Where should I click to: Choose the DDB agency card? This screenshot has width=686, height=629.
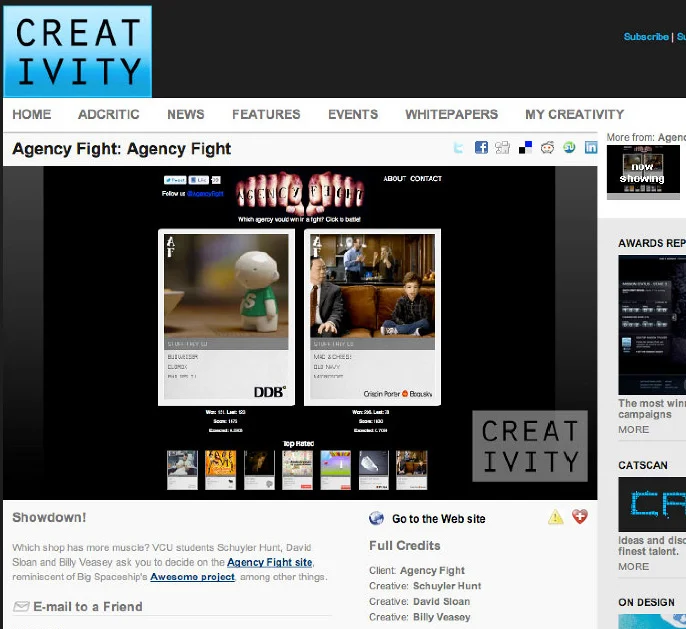point(226,317)
